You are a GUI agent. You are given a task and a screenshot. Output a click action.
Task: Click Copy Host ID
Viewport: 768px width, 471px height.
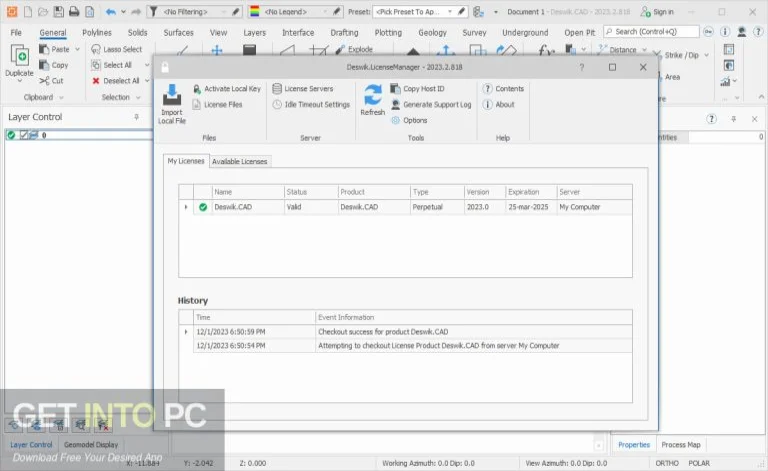[417, 89]
